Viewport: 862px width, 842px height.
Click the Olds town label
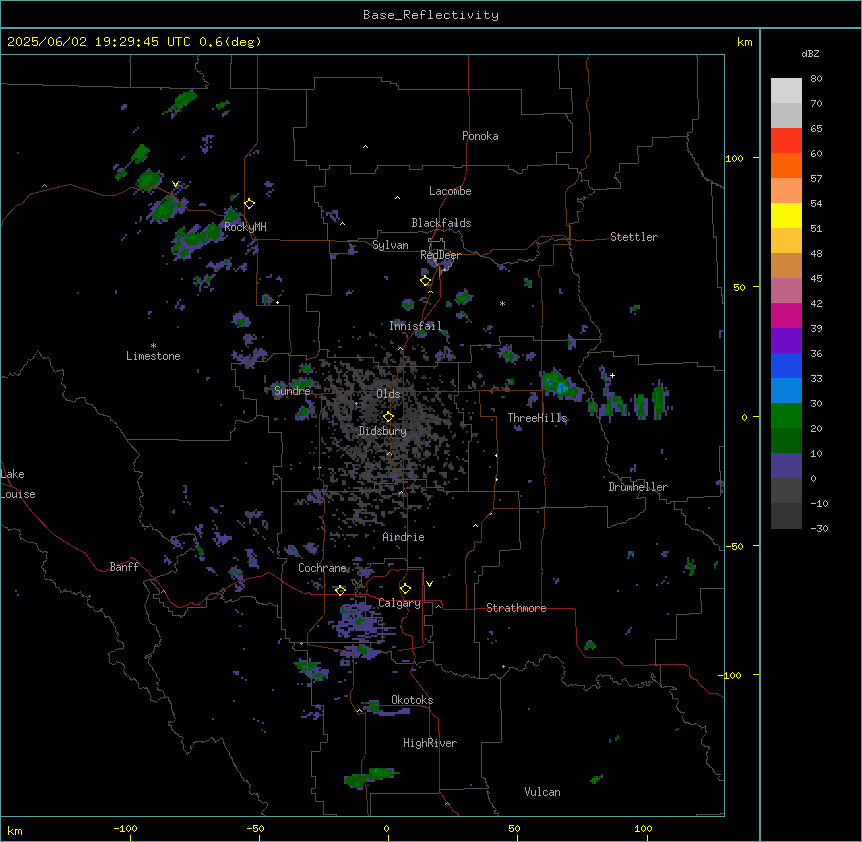click(388, 394)
